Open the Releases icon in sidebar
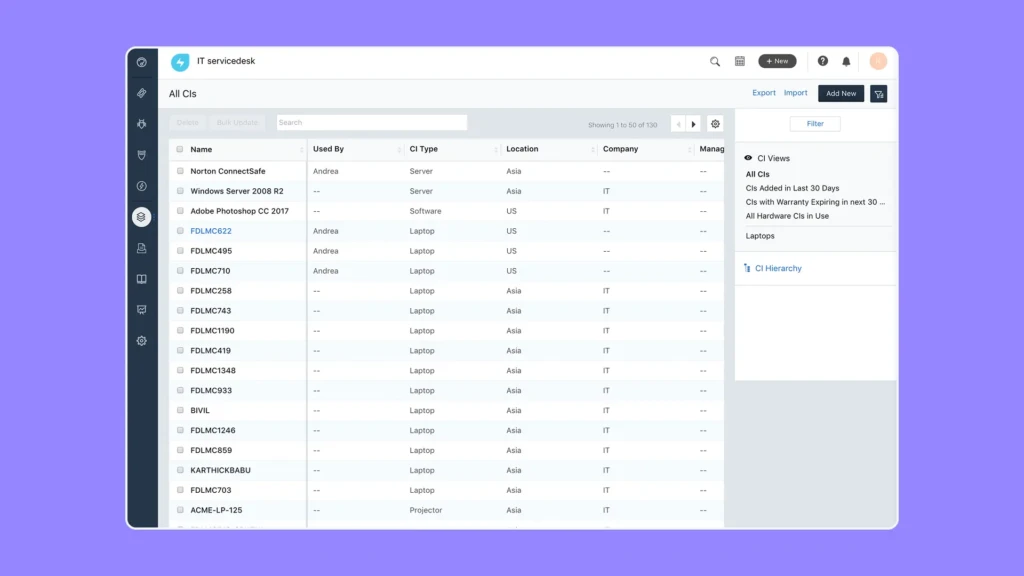Screen dimensions: 1024x576 click(x=142, y=186)
